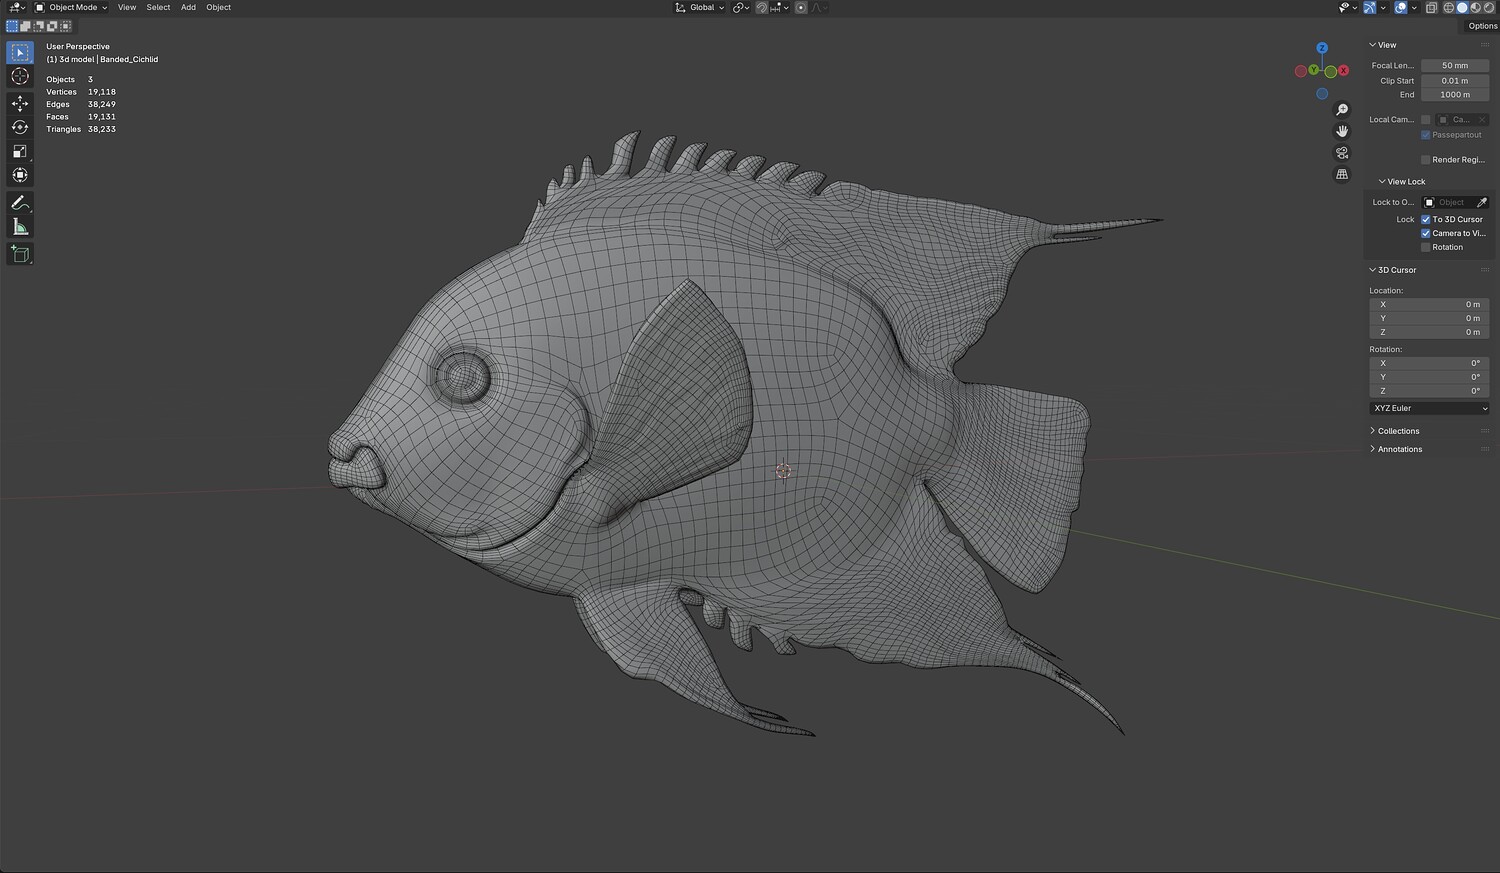The width and height of the screenshot is (1500, 873).
Task: Open the gizmo options dropdown arrow
Action: click(1383, 7)
